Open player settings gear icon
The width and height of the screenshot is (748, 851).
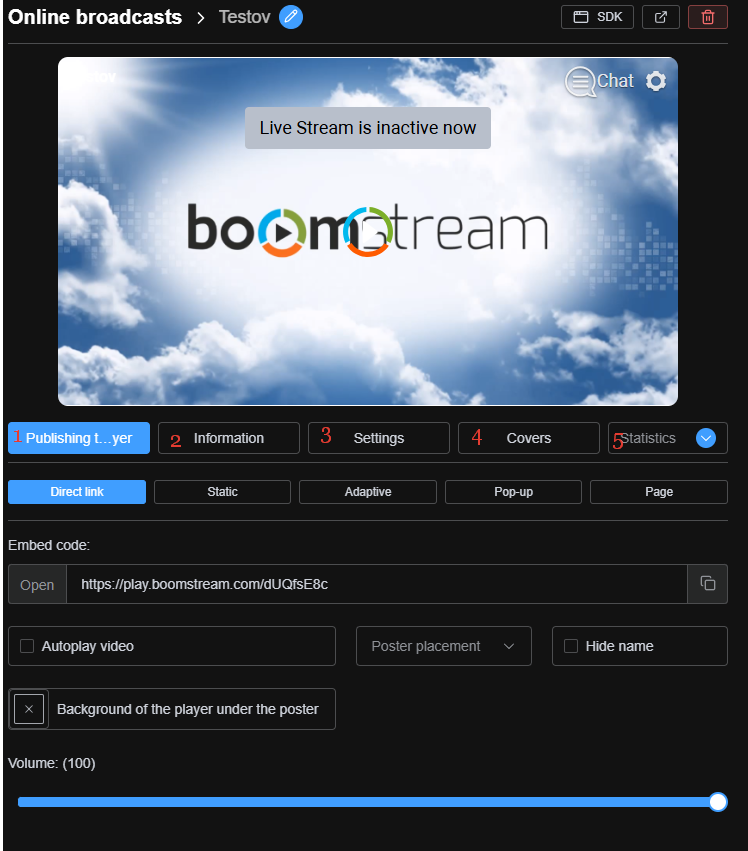point(656,81)
